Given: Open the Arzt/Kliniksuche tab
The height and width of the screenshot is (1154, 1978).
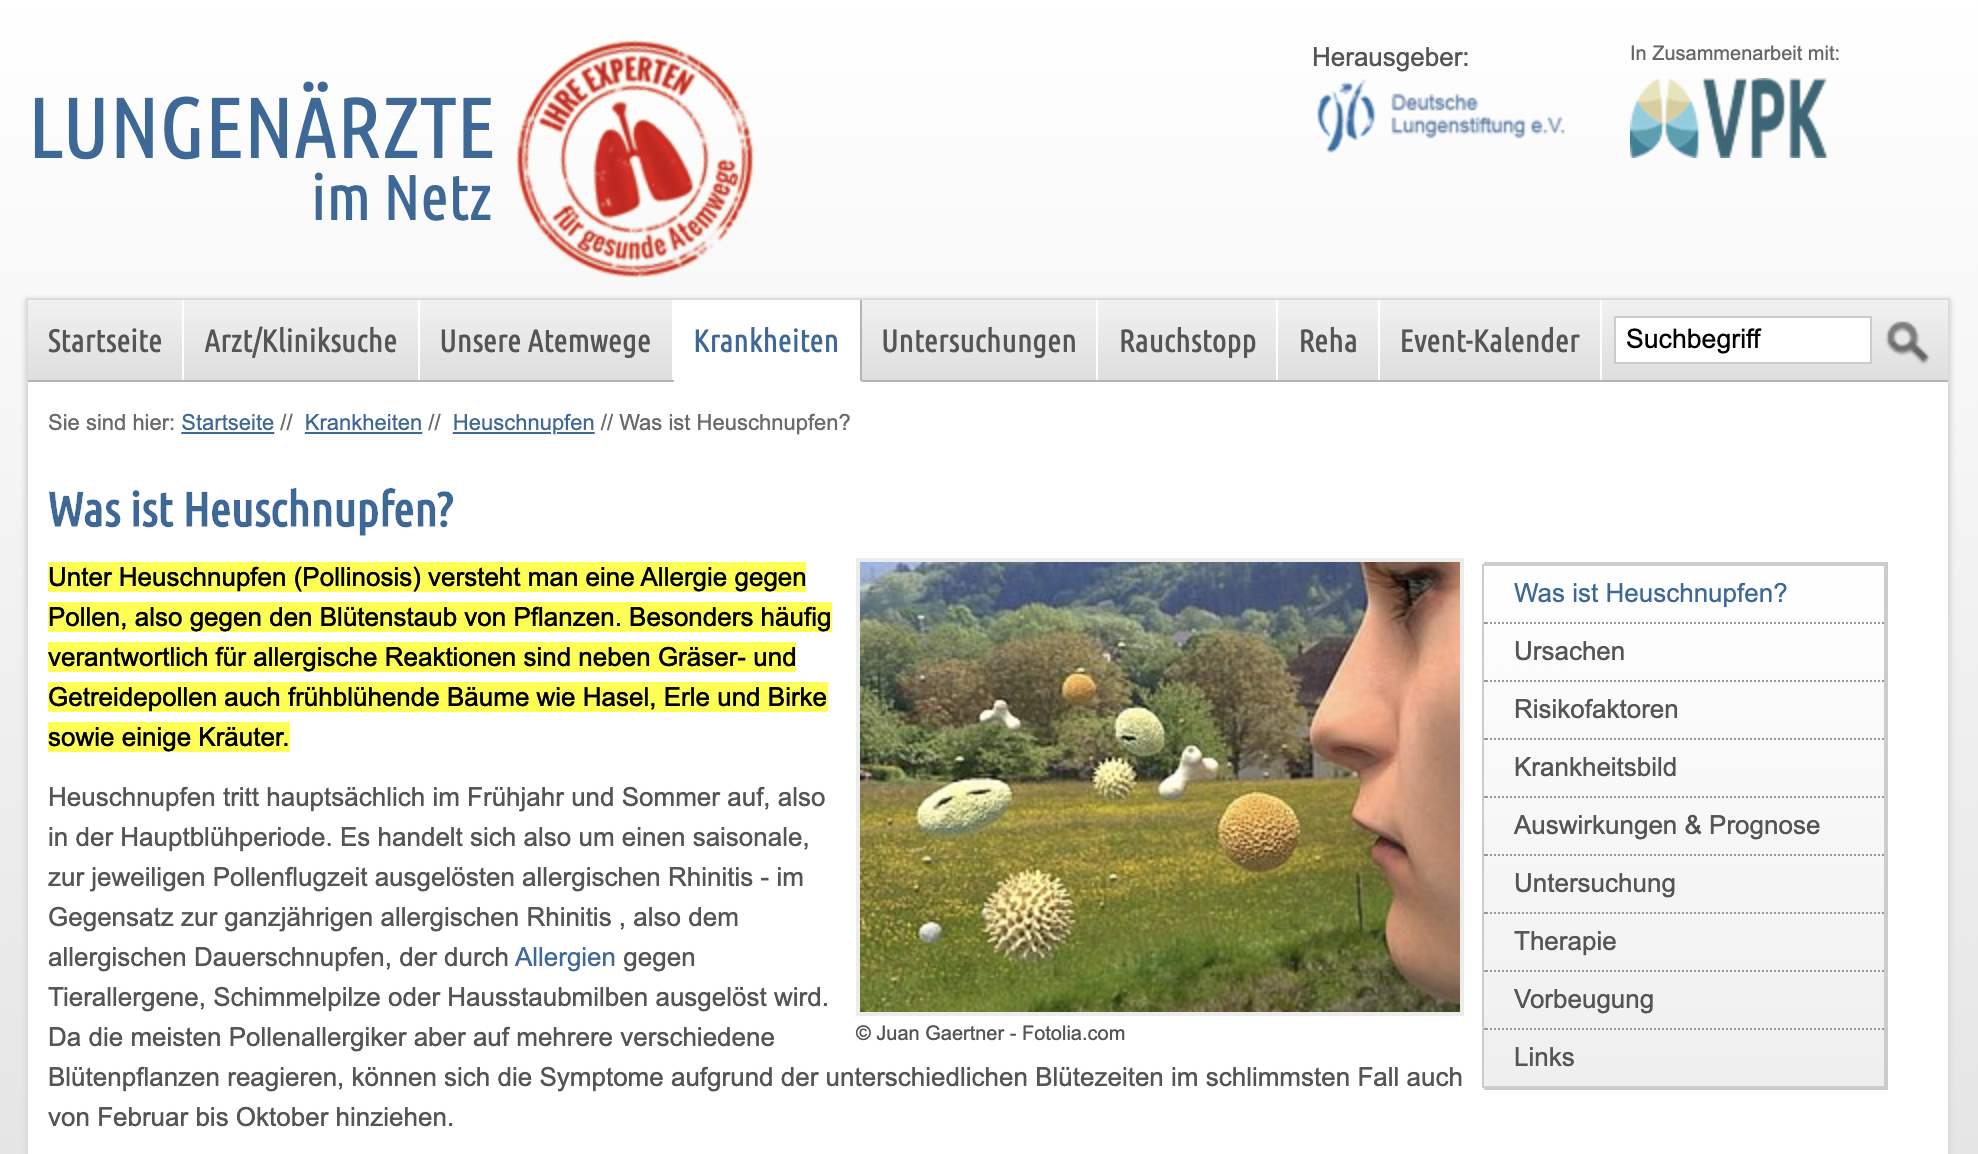Looking at the screenshot, I should tap(301, 341).
